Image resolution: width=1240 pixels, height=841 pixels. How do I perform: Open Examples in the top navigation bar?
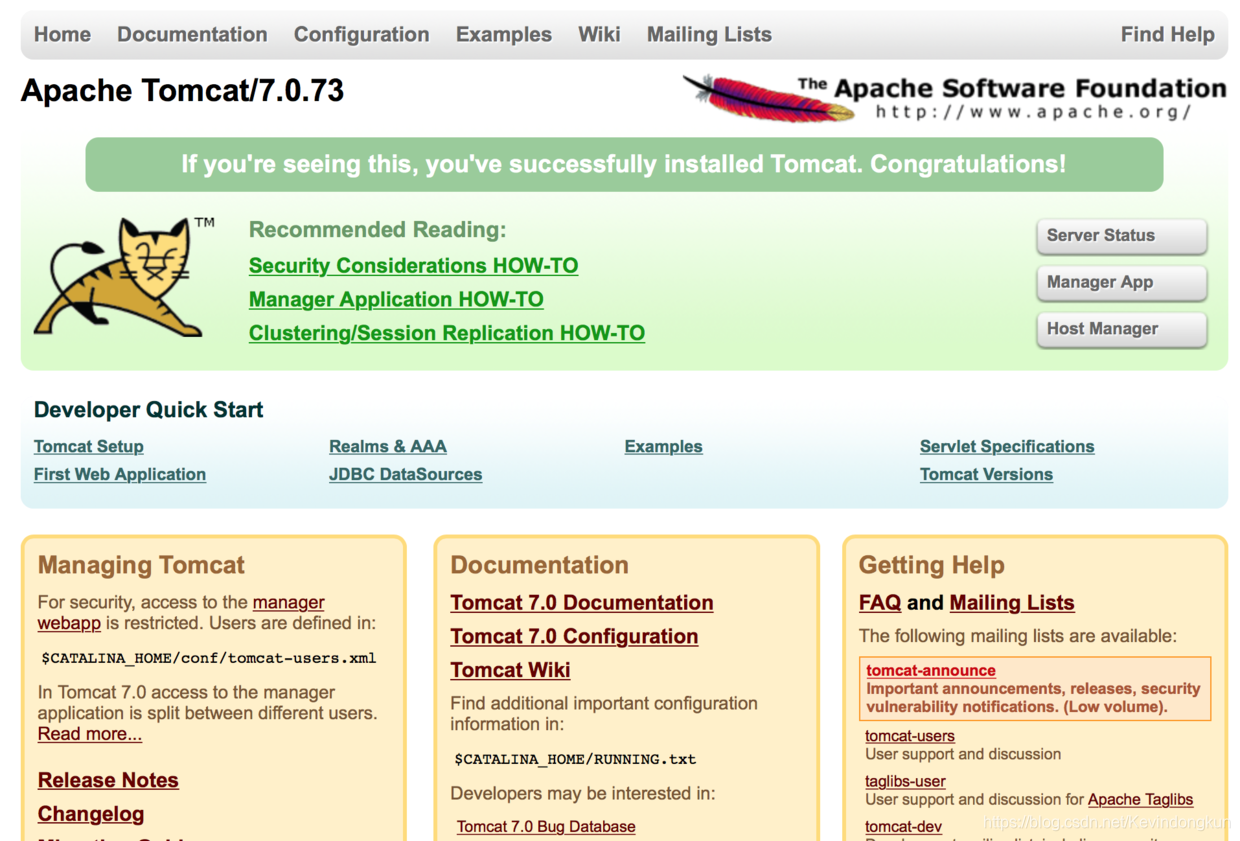point(504,34)
